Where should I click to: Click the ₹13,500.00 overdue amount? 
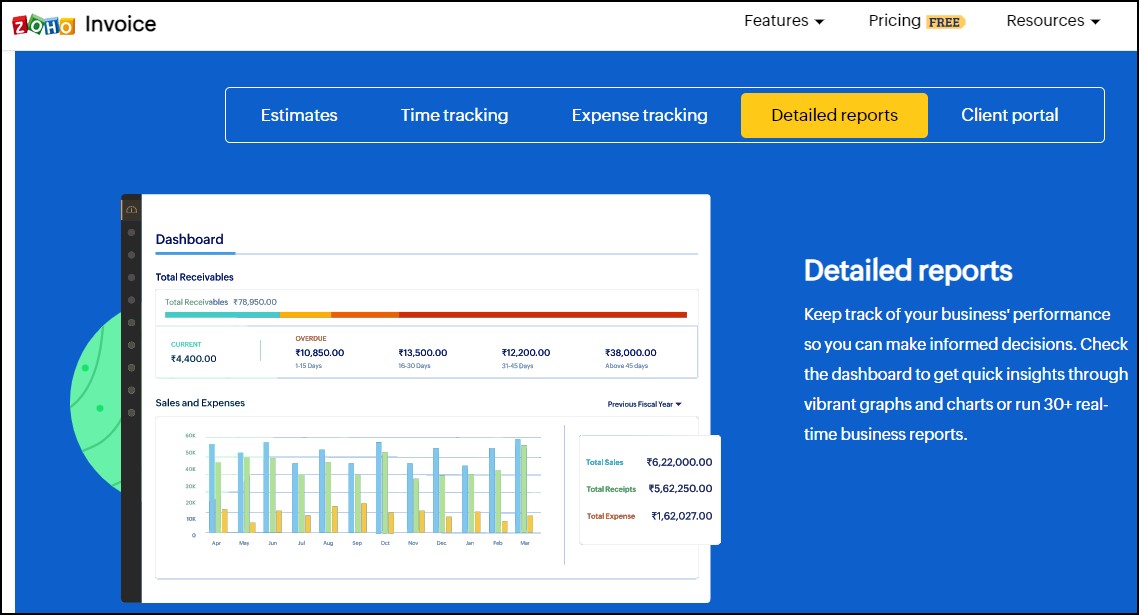coord(423,353)
